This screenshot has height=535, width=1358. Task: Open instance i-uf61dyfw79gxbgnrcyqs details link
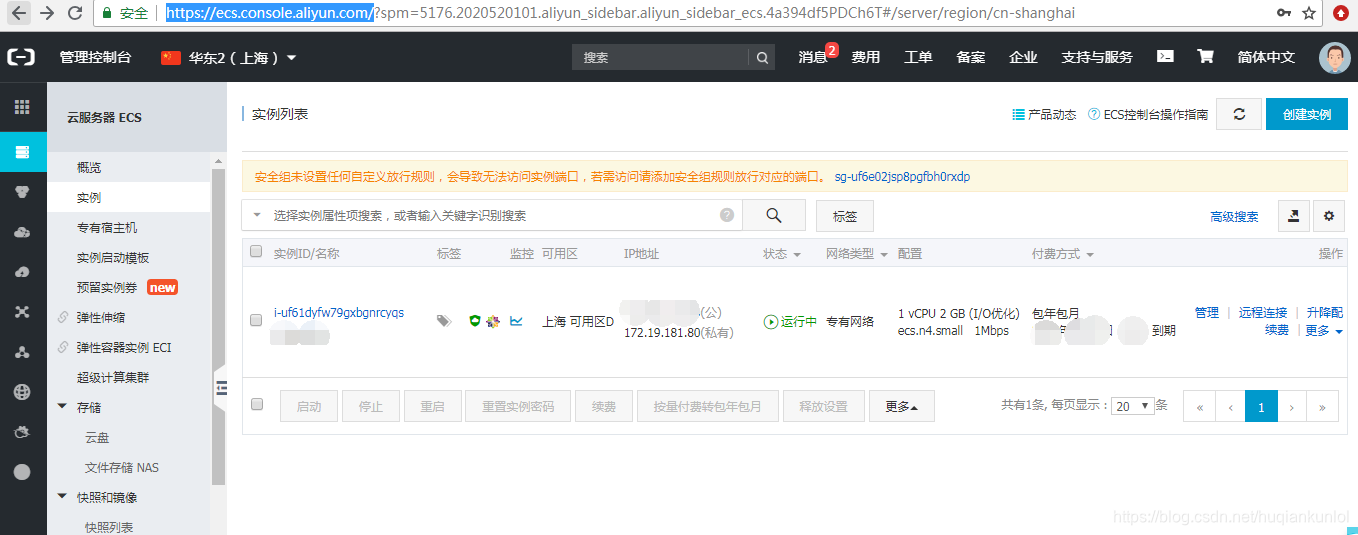coord(339,313)
